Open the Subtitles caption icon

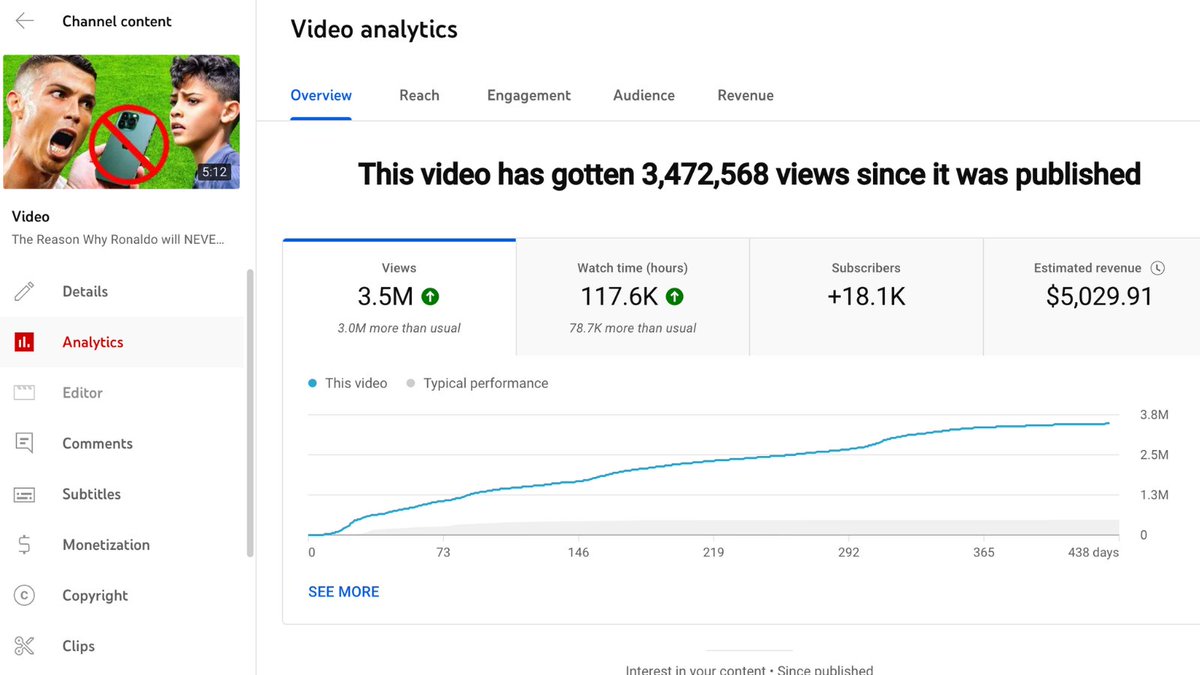click(x=25, y=494)
